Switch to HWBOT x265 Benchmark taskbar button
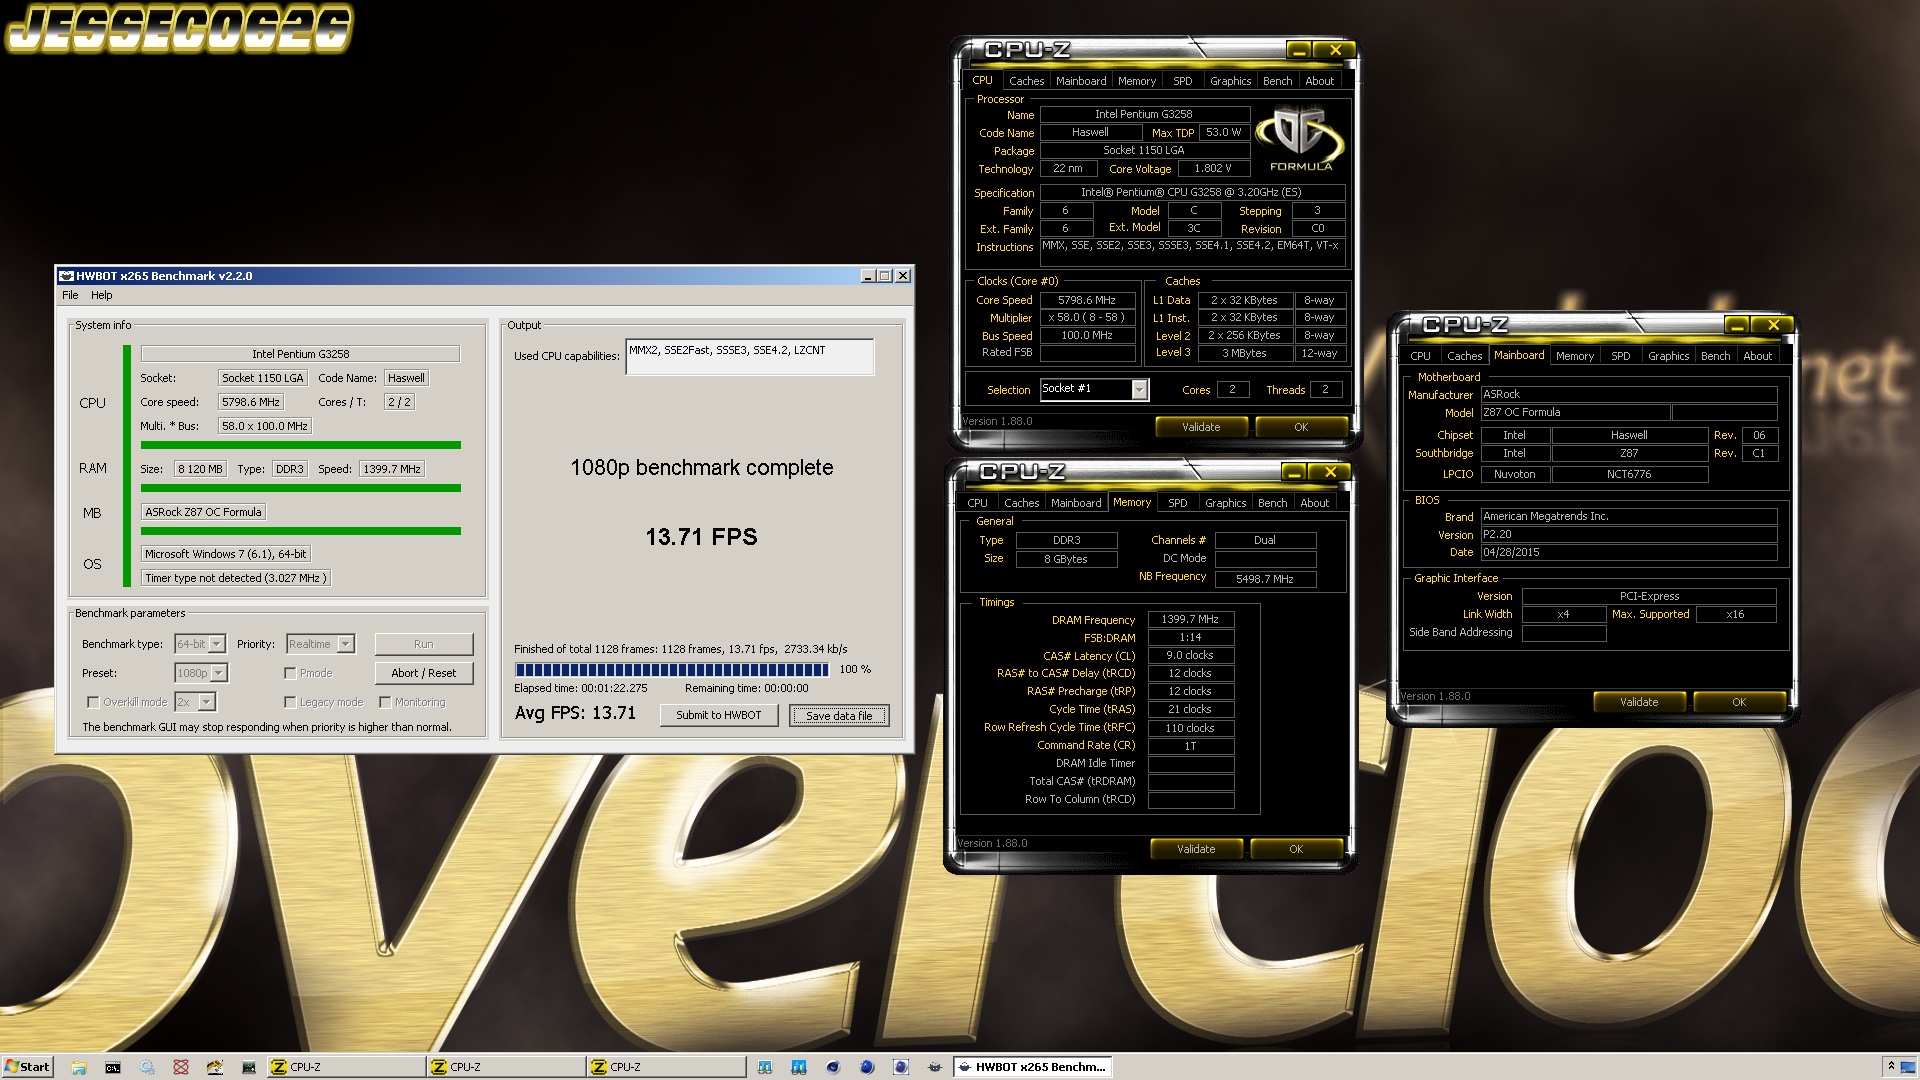Image resolution: width=1920 pixels, height=1080 pixels. coord(1032,1067)
